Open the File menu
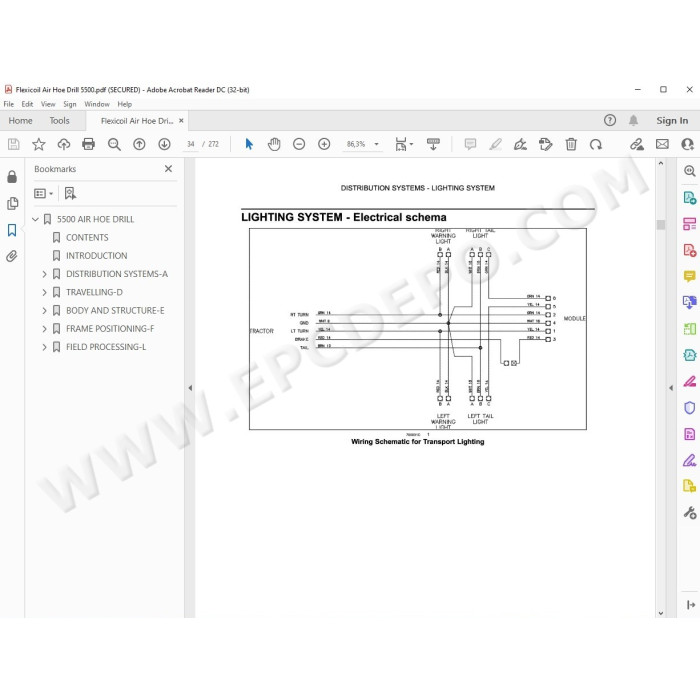The image size is (700, 700). coord(8,104)
